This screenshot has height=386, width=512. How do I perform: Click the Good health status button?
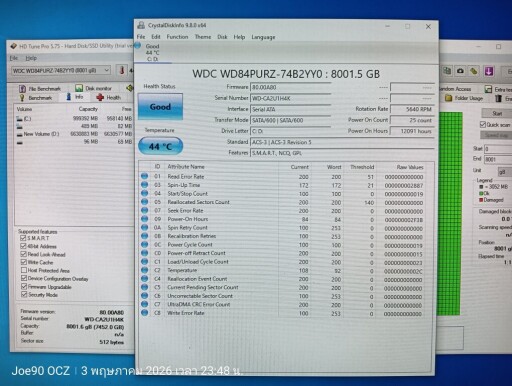160,107
